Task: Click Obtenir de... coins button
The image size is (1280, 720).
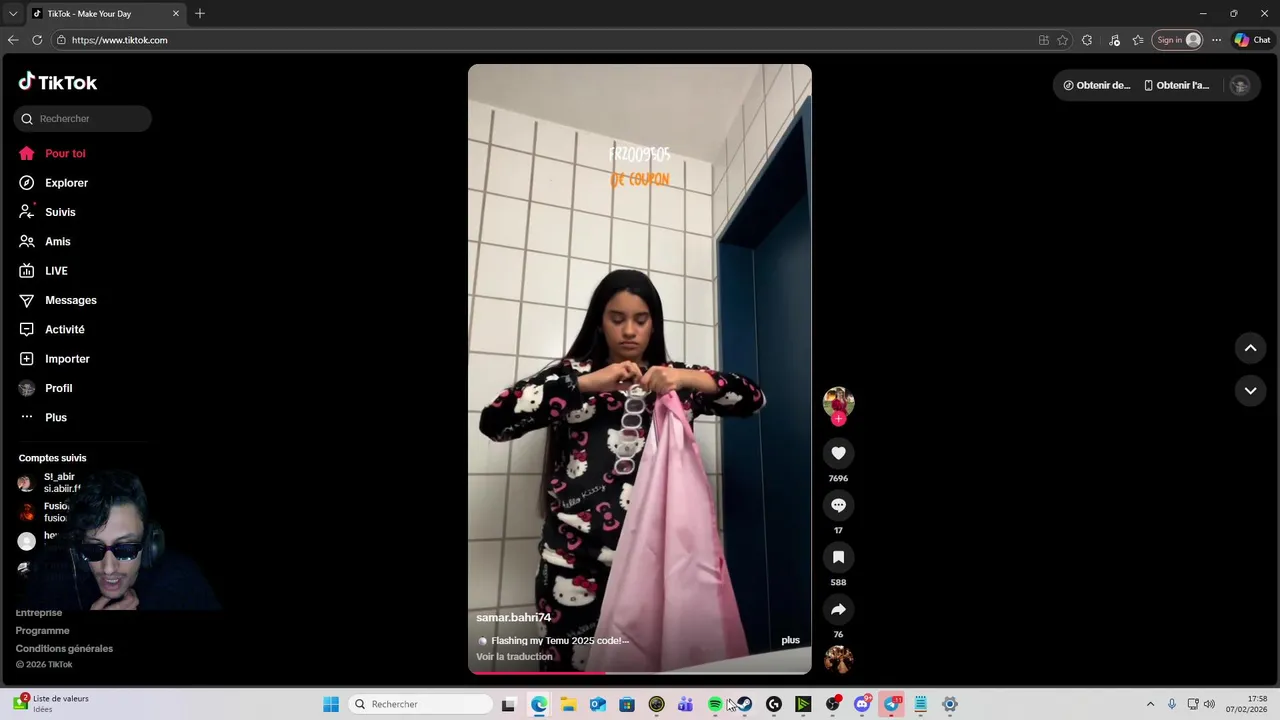Action: click(x=1097, y=85)
